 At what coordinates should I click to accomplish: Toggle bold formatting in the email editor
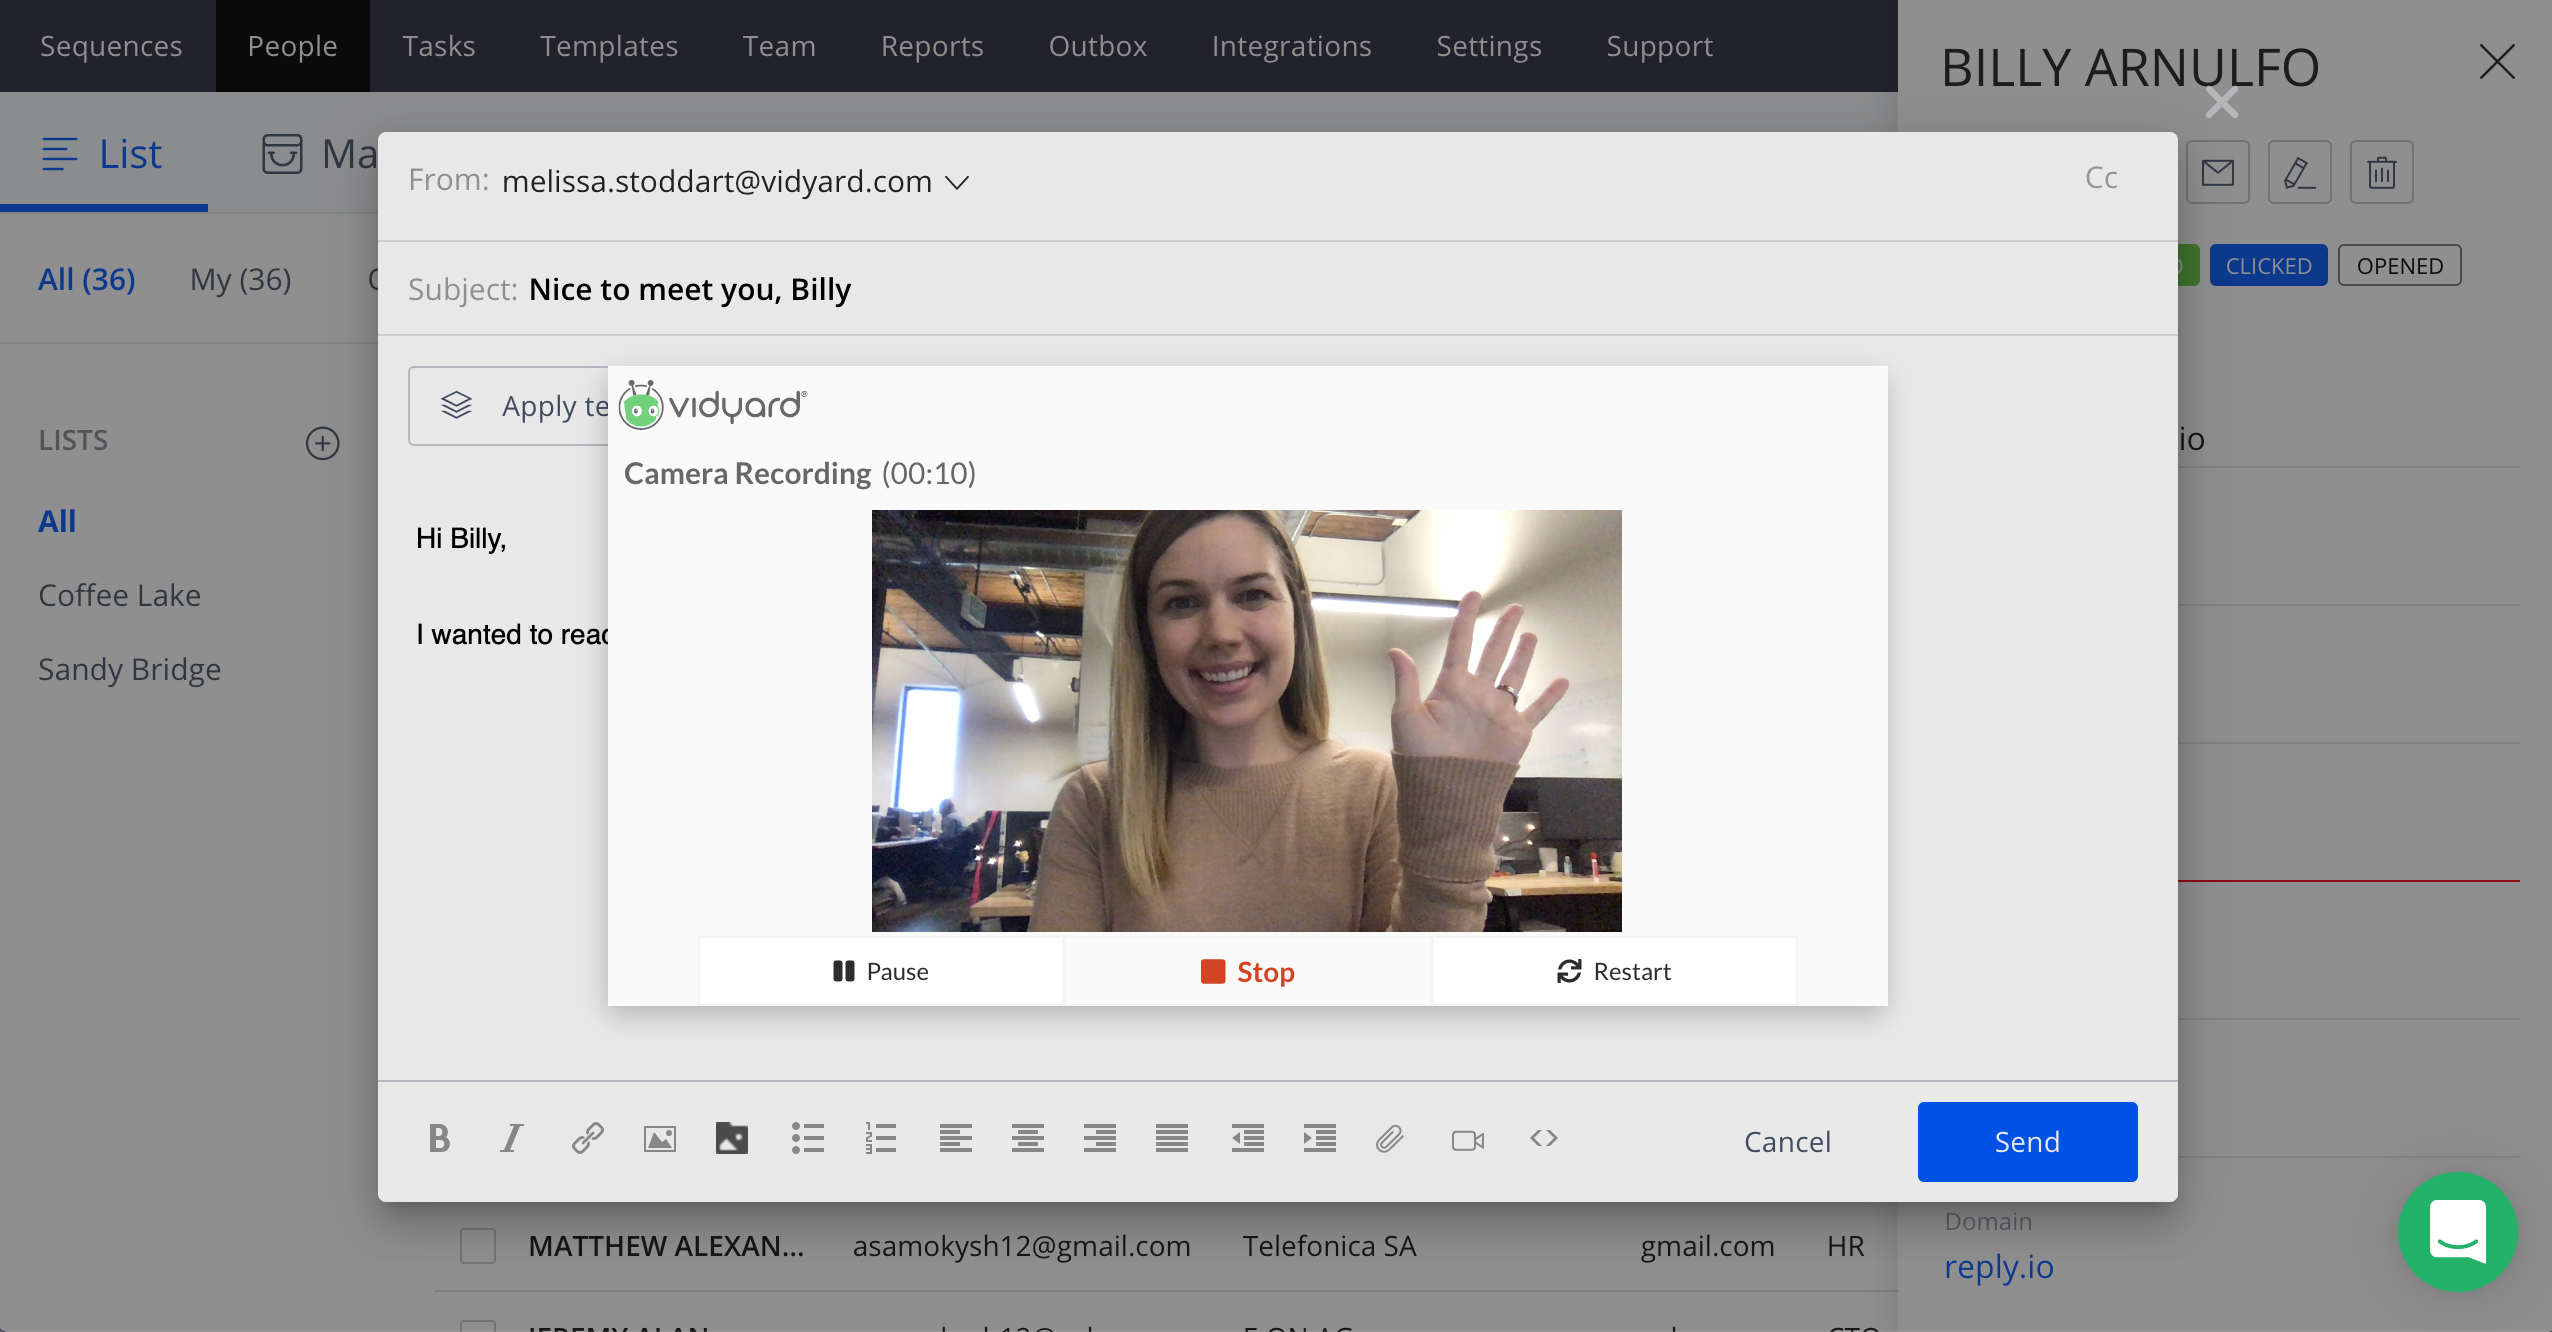tap(438, 1139)
